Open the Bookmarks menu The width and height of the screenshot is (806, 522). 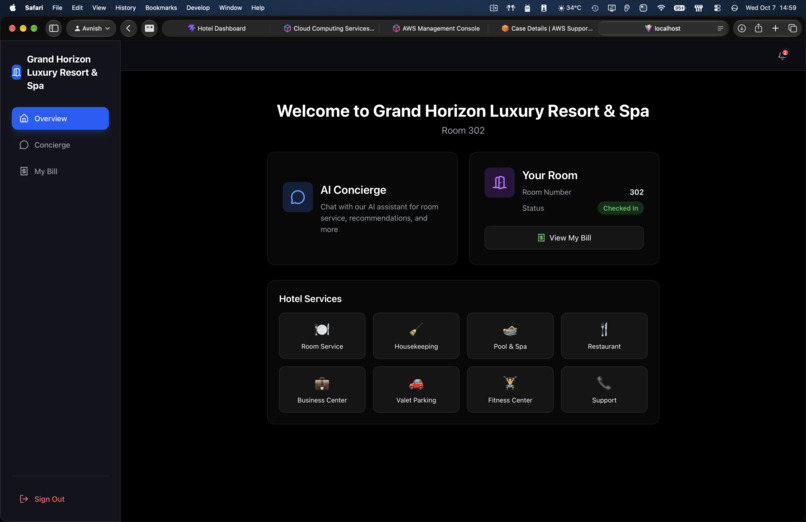pyautogui.click(x=161, y=8)
